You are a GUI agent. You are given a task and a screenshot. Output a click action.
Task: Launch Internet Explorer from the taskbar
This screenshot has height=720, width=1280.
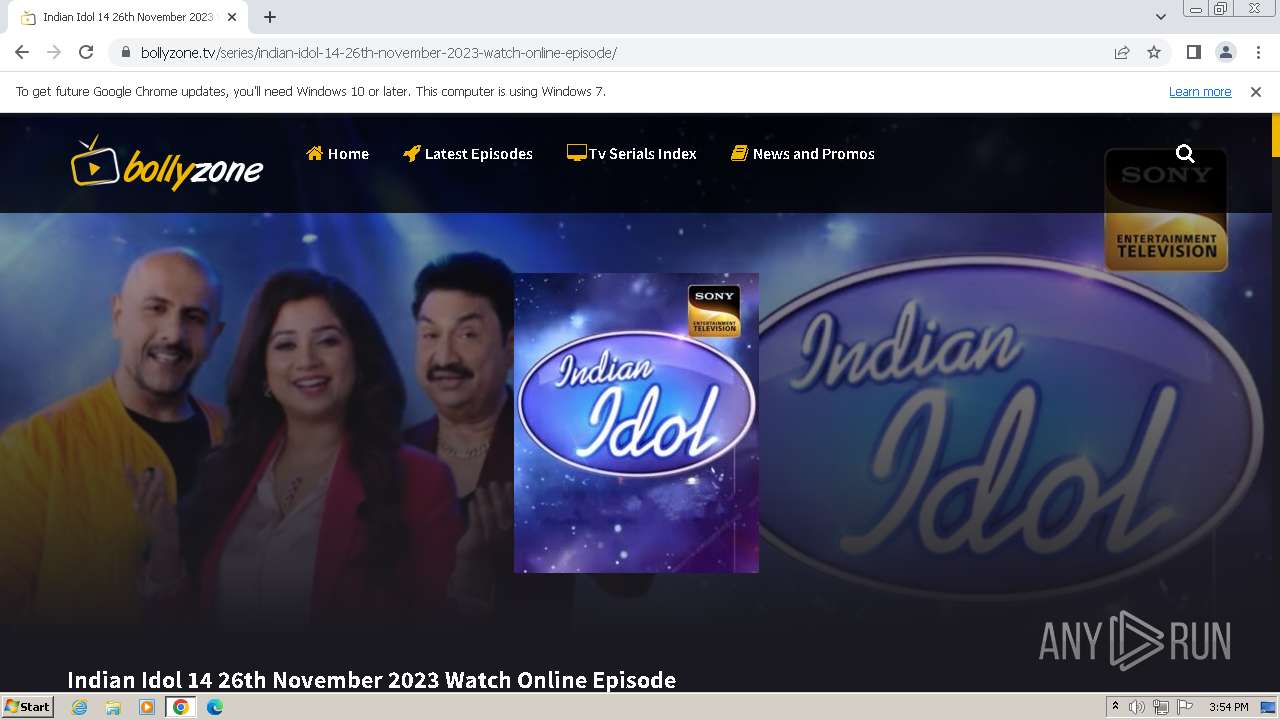tap(80, 707)
